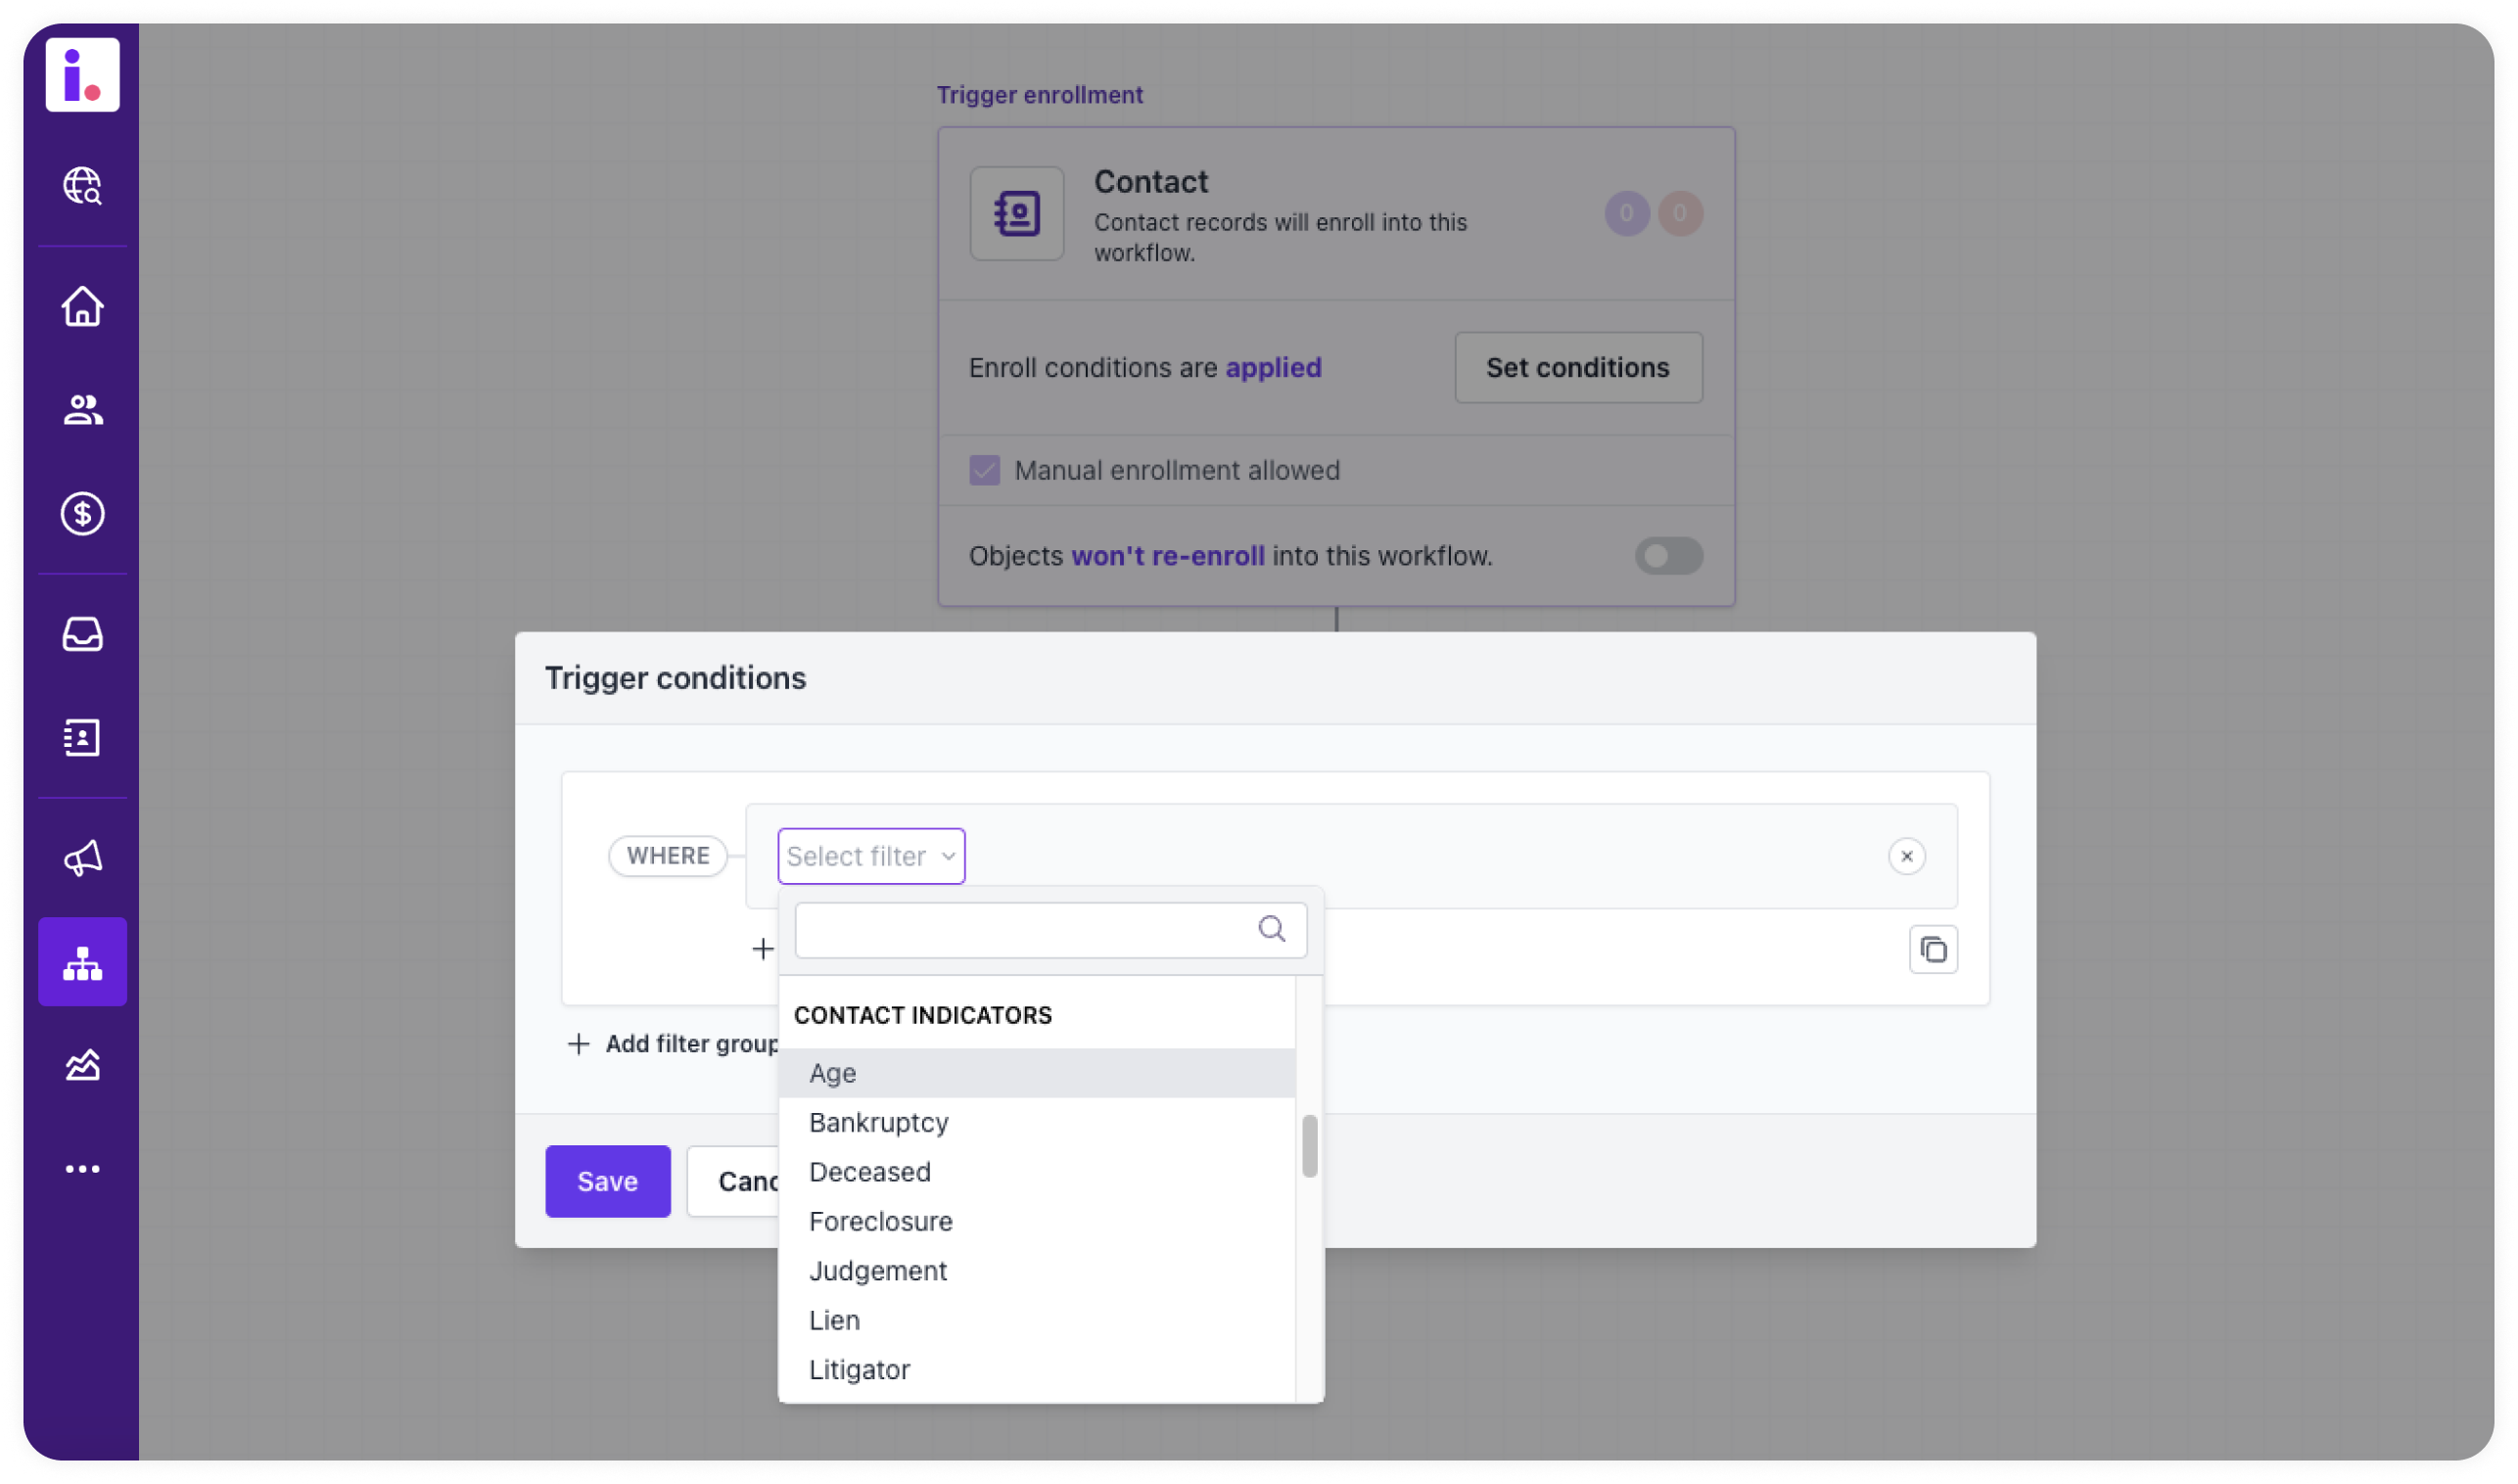Select the lists/records icon
Screen dimensions: 2518x1484
click(83, 737)
